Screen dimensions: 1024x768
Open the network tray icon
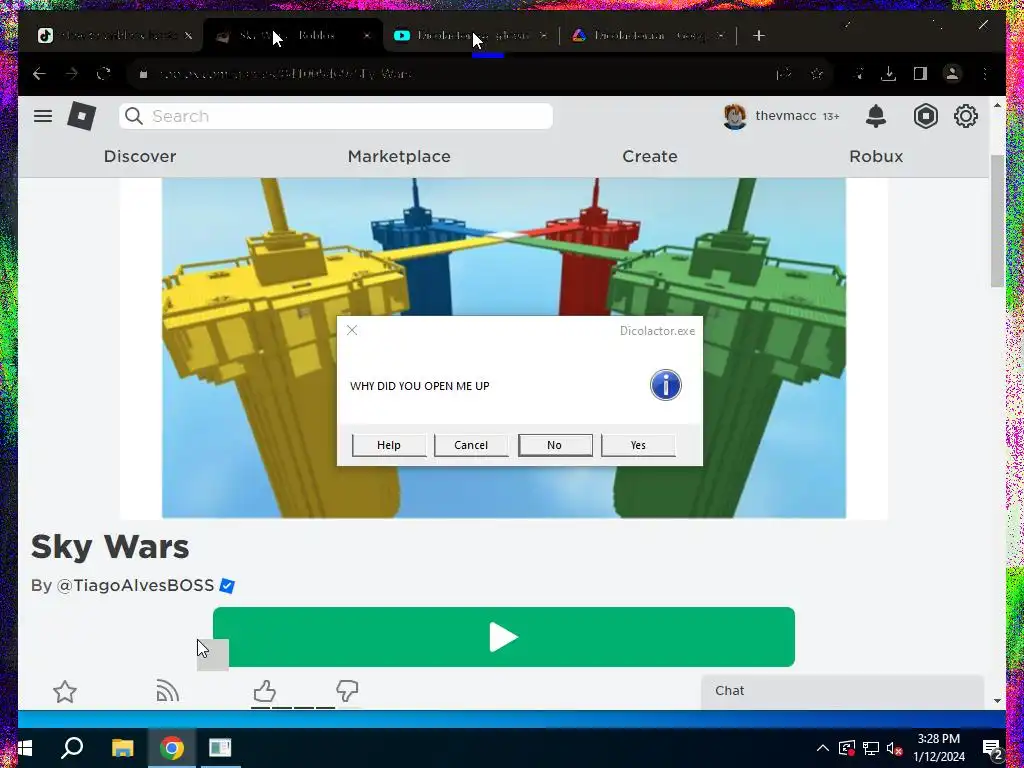coord(871,748)
